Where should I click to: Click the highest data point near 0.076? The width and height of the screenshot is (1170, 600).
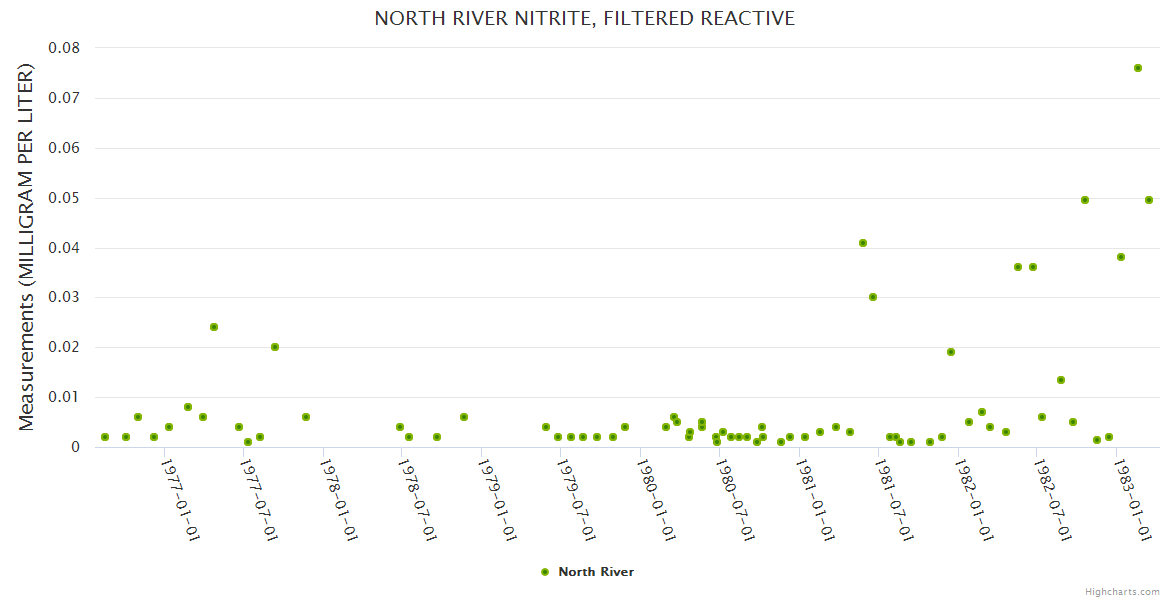click(x=1138, y=68)
